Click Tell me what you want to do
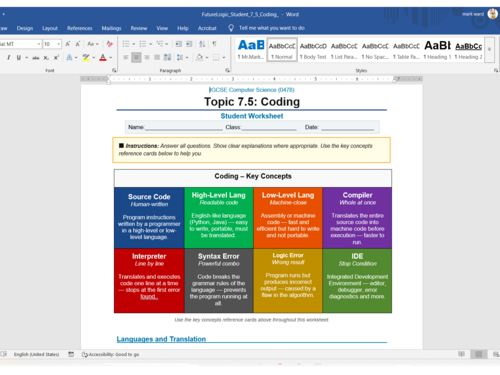500x375 pixels. tap(272, 28)
